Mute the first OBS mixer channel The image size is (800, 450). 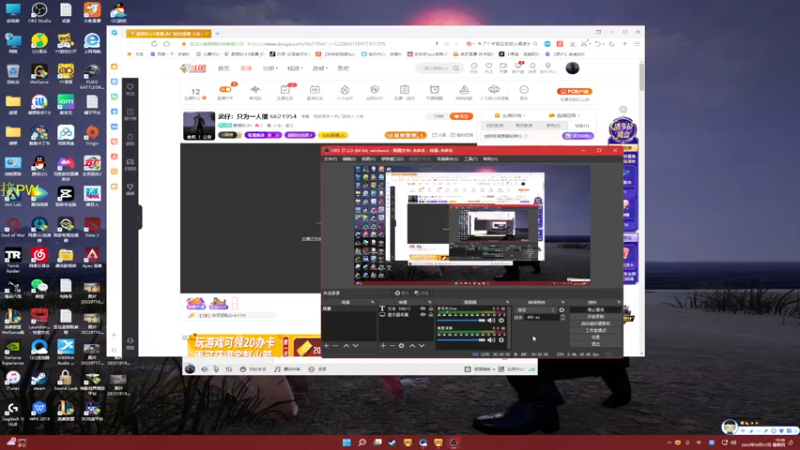[x=491, y=320]
